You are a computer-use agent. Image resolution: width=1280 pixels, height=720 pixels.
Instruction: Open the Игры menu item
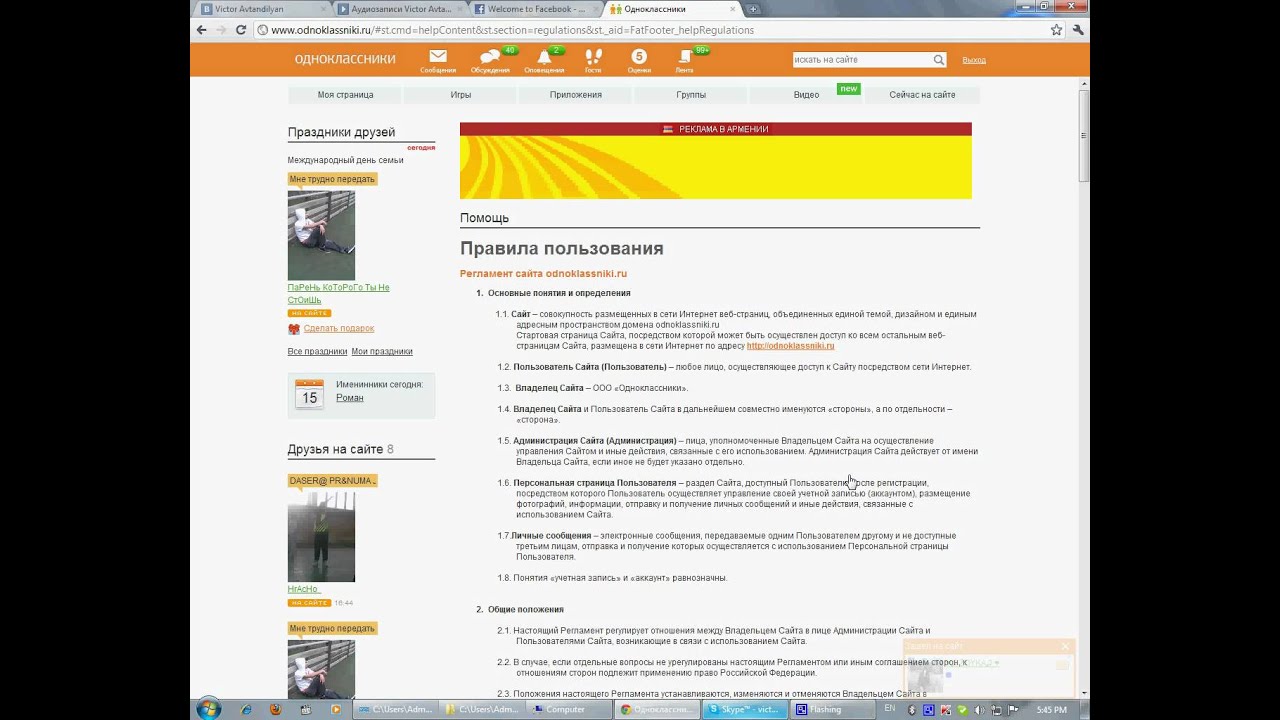460,95
